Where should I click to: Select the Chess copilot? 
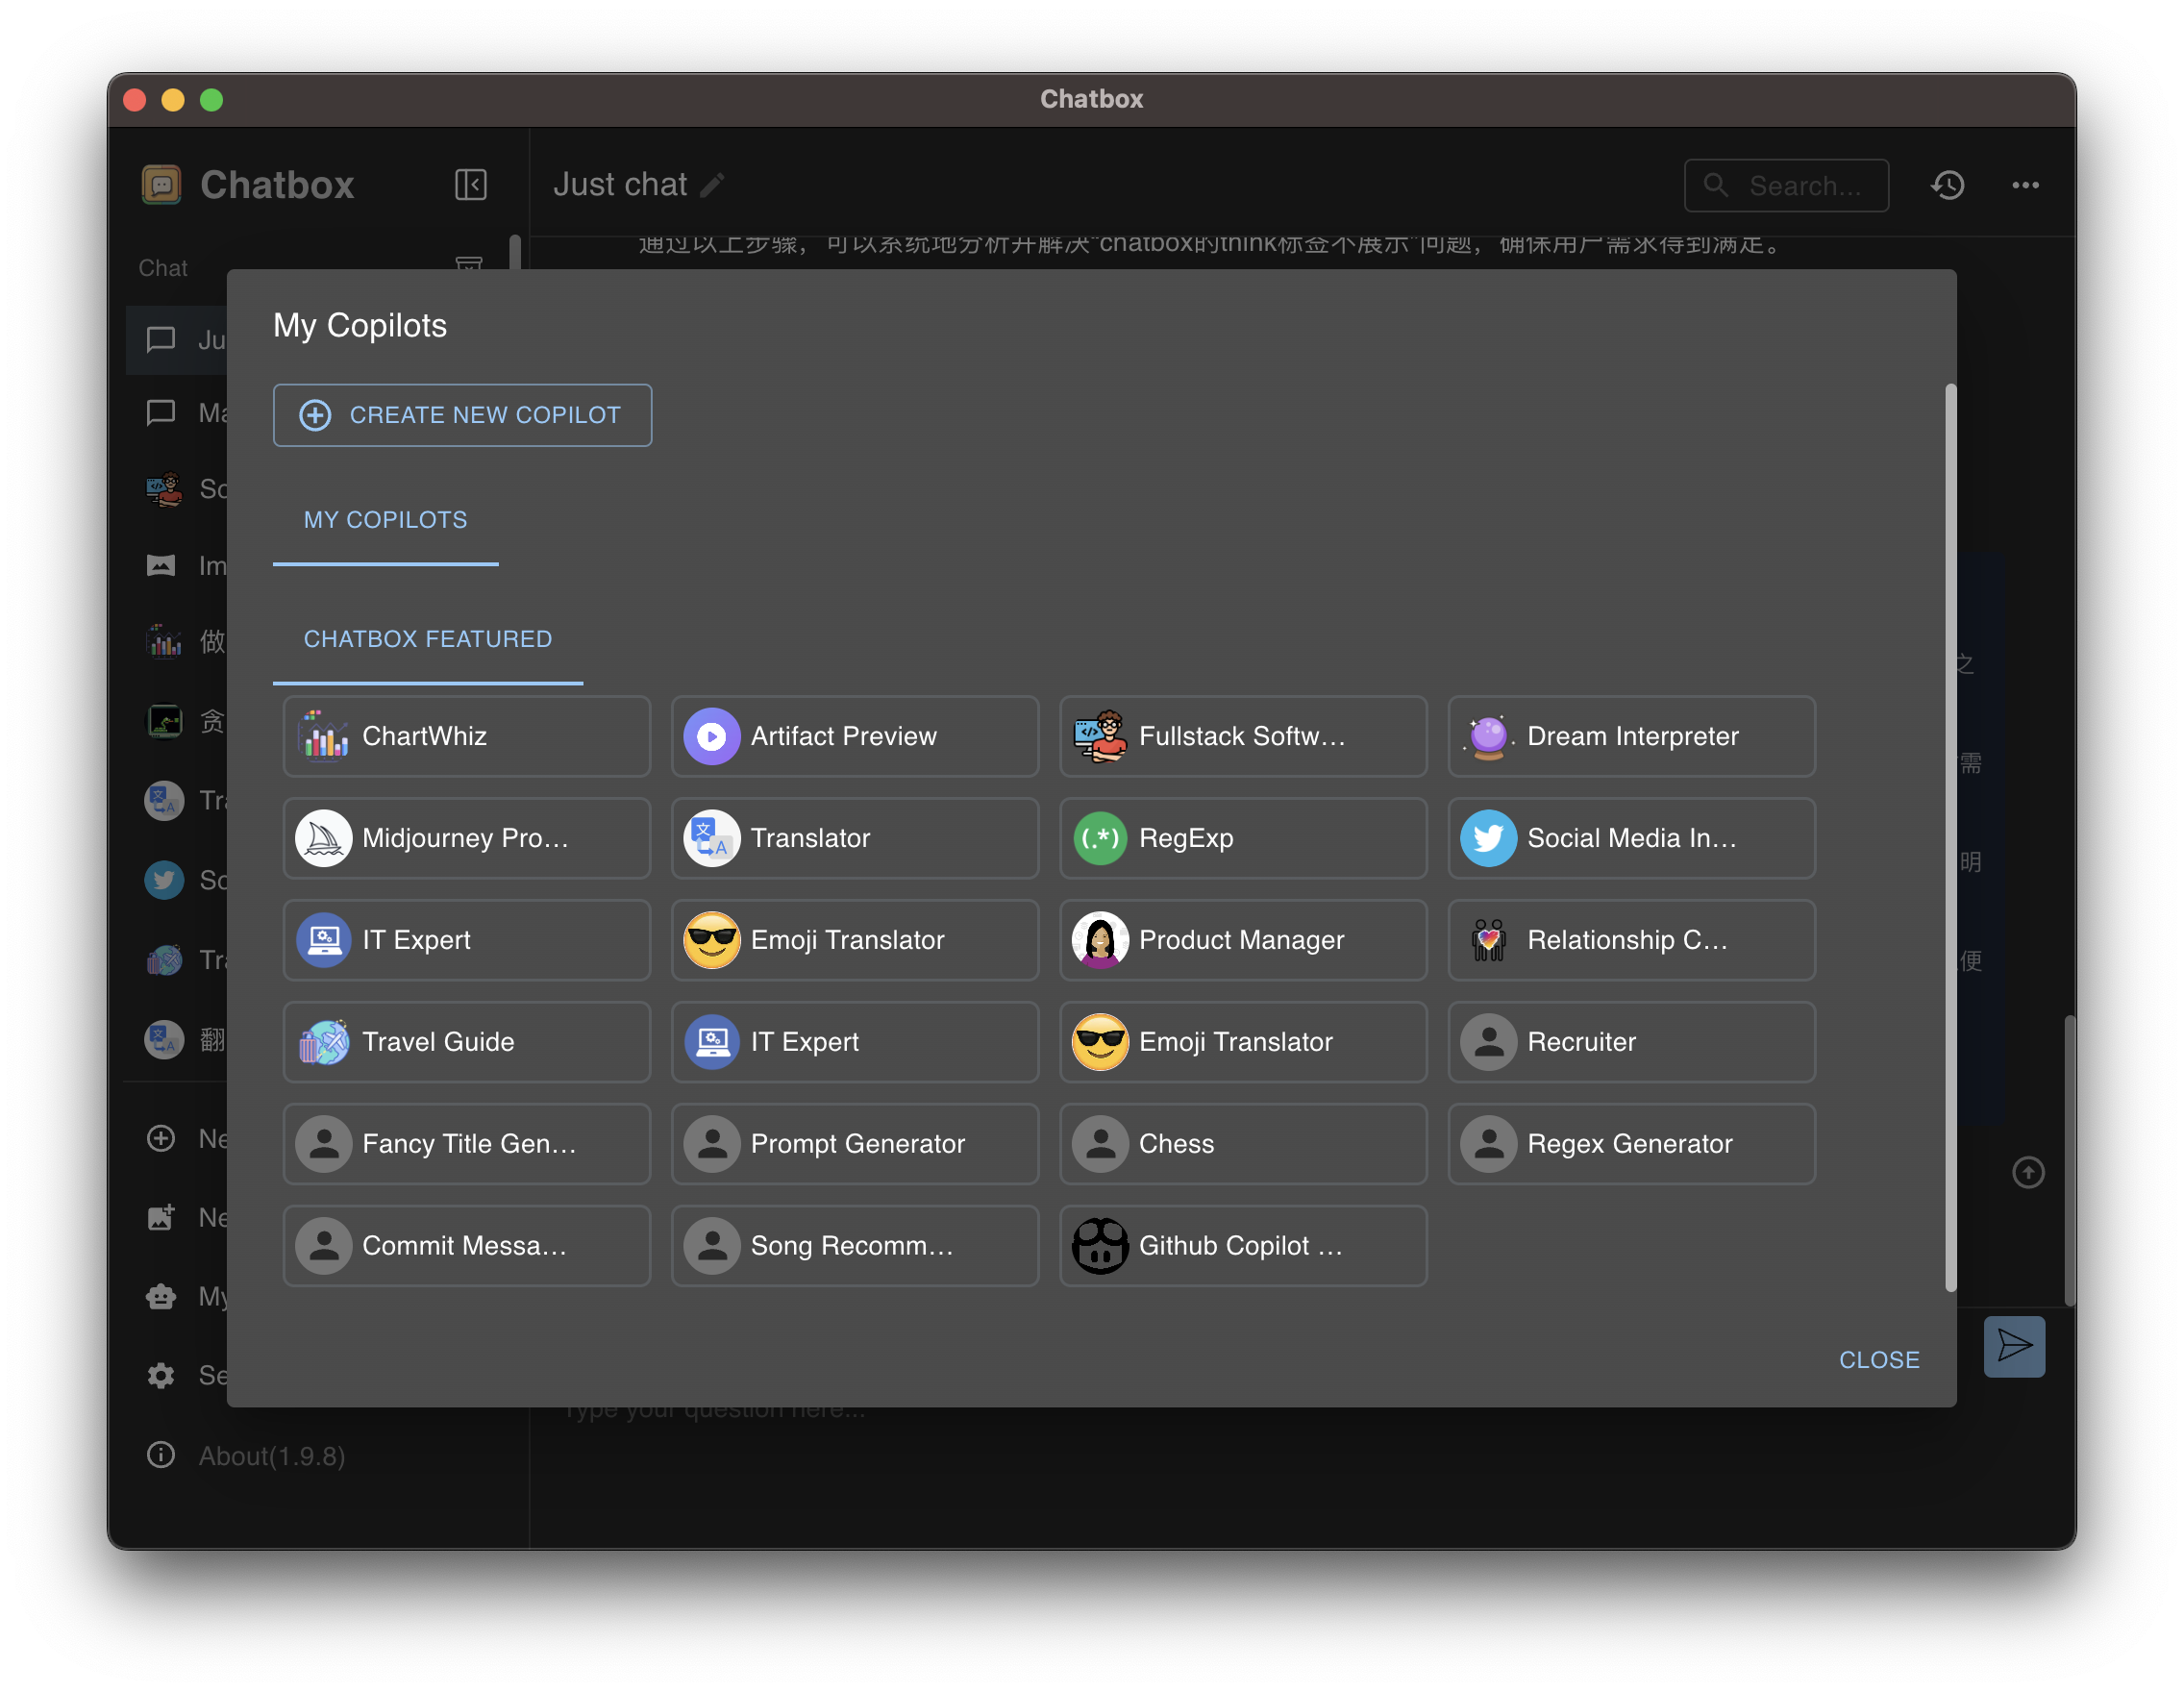[1243, 1144]
